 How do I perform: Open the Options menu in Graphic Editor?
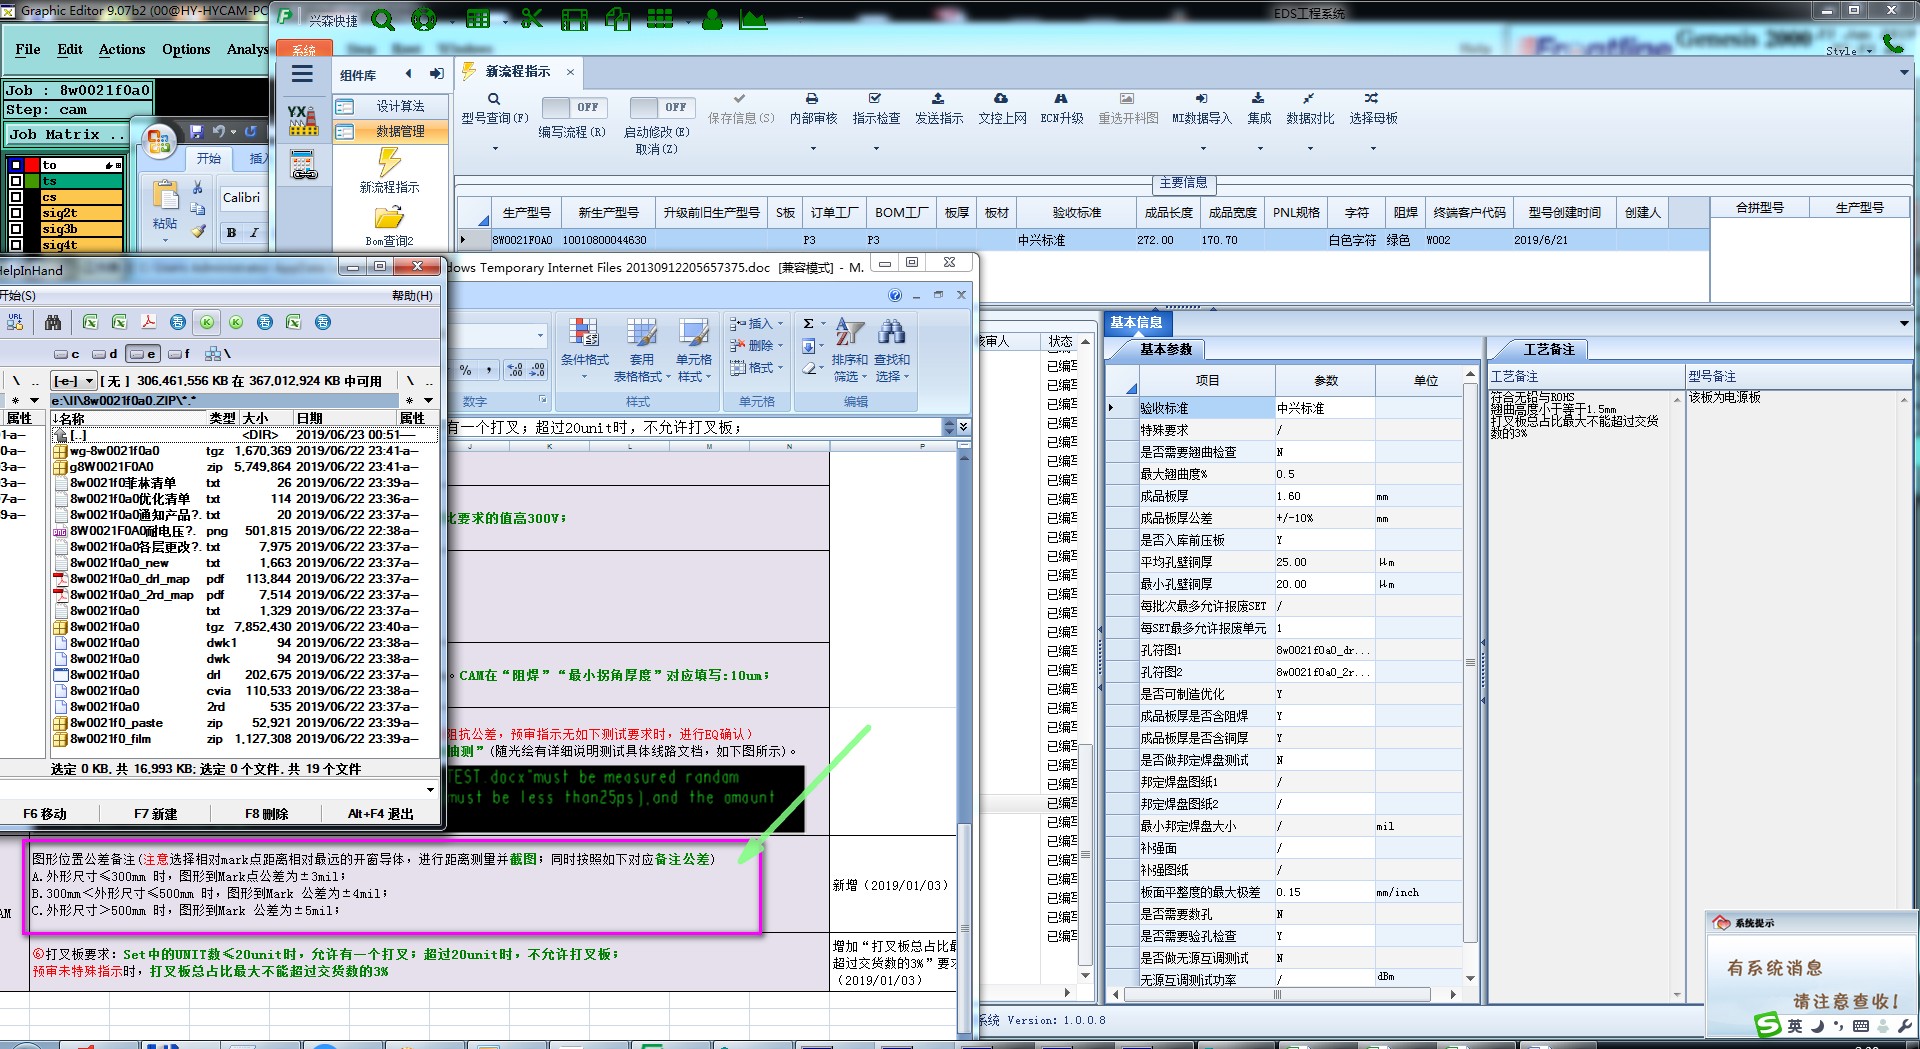coord(186,49)
